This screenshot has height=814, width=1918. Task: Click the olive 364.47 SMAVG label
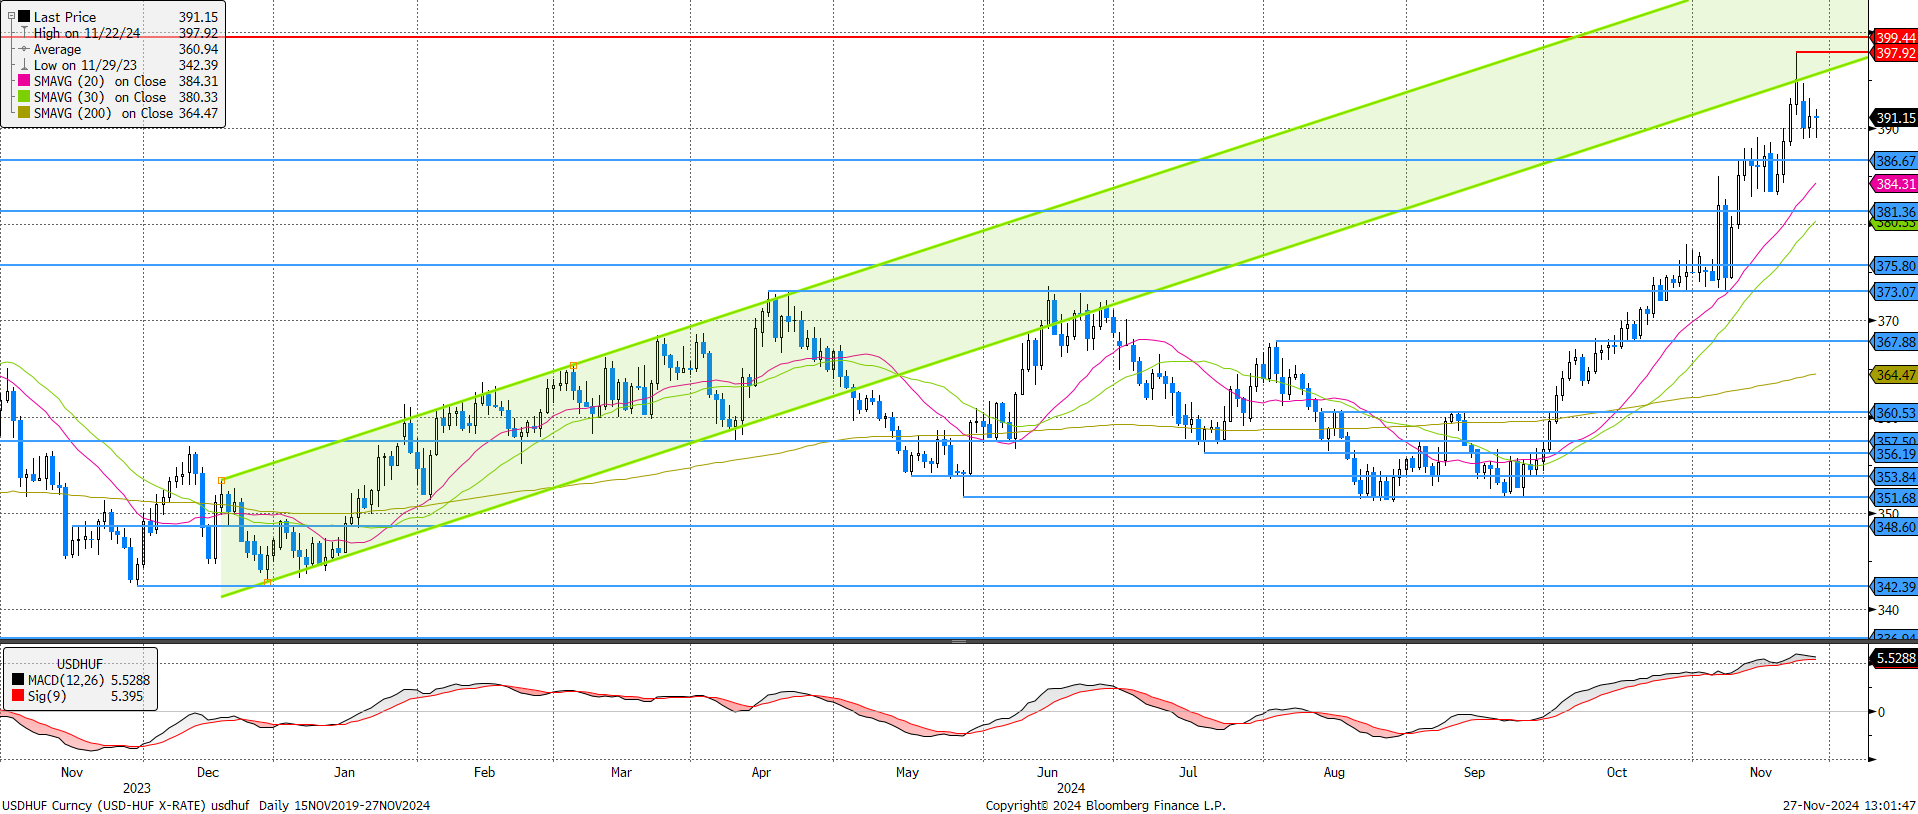point(1894,375)
